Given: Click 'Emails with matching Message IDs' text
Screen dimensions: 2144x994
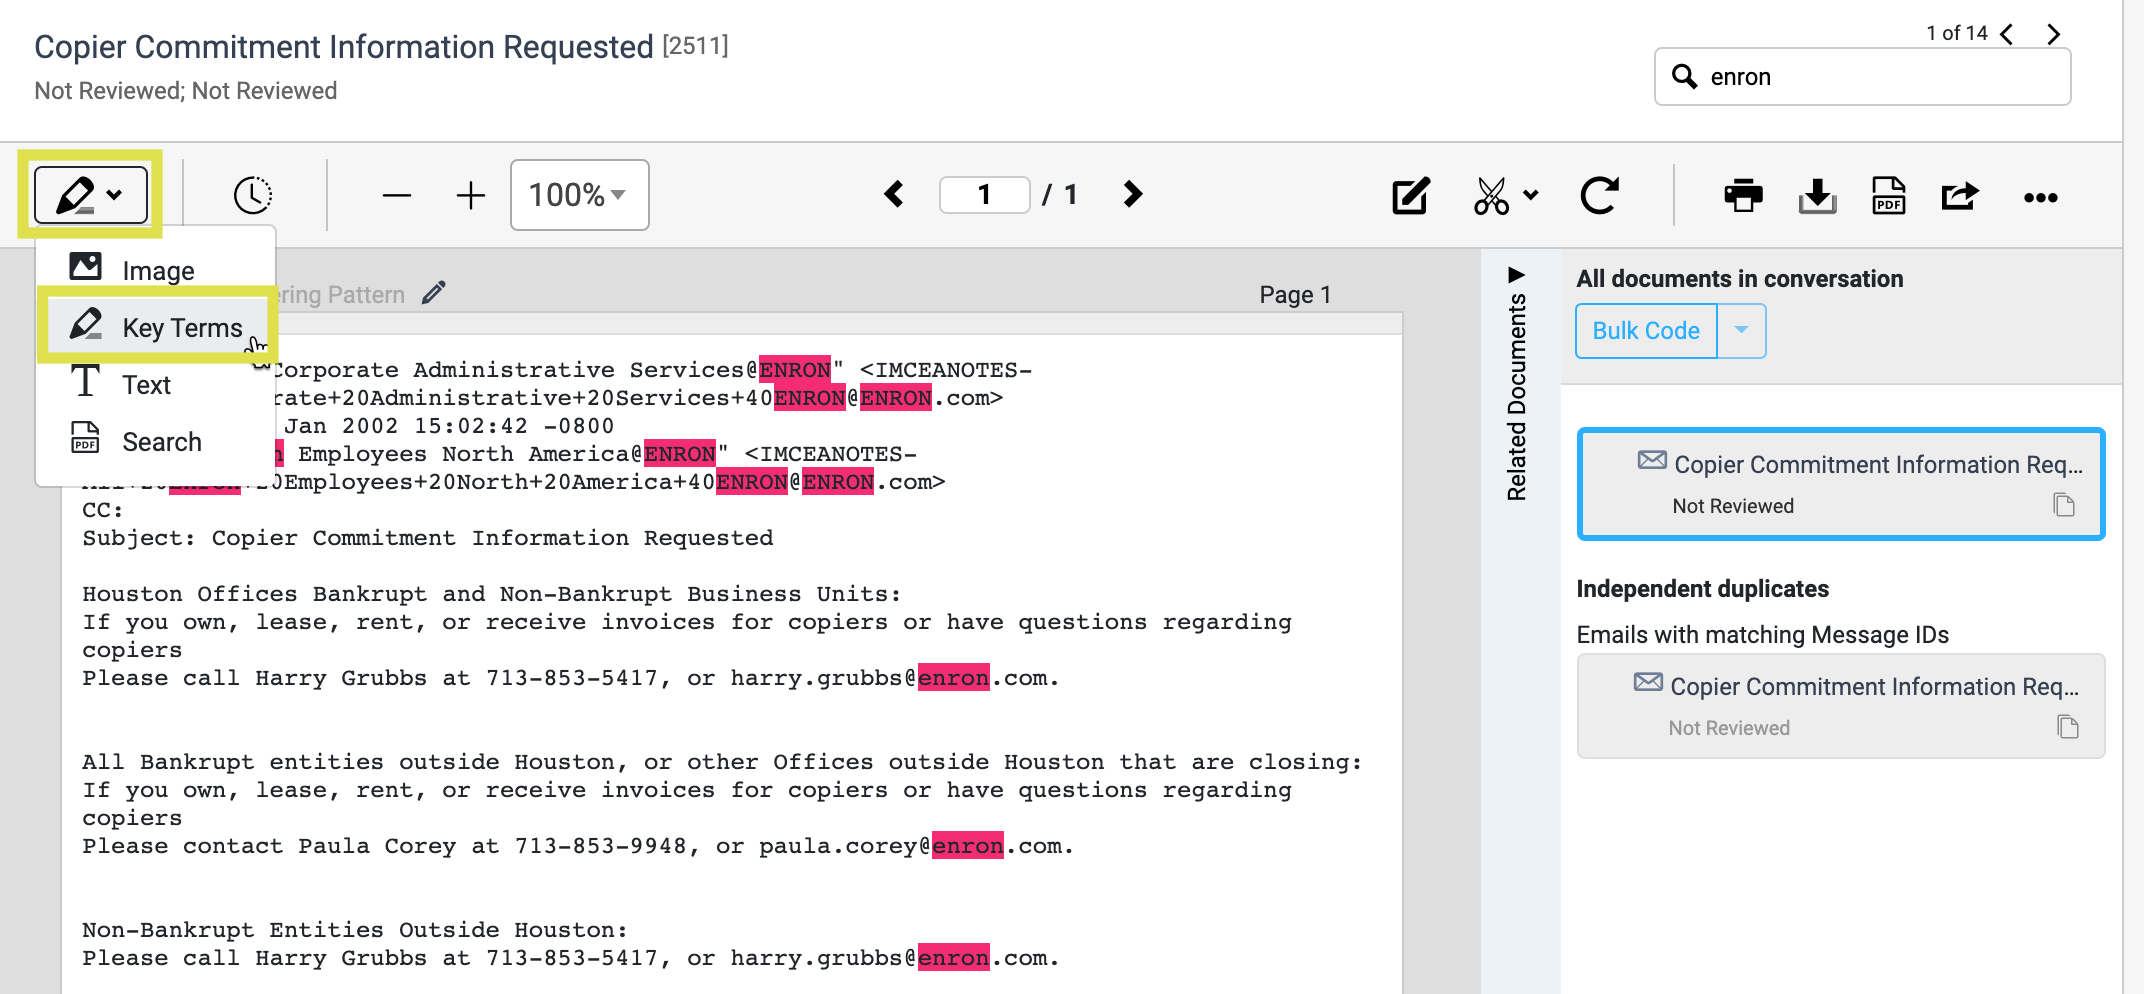Looking at the screenshot, I should (x=1762, y=635).
